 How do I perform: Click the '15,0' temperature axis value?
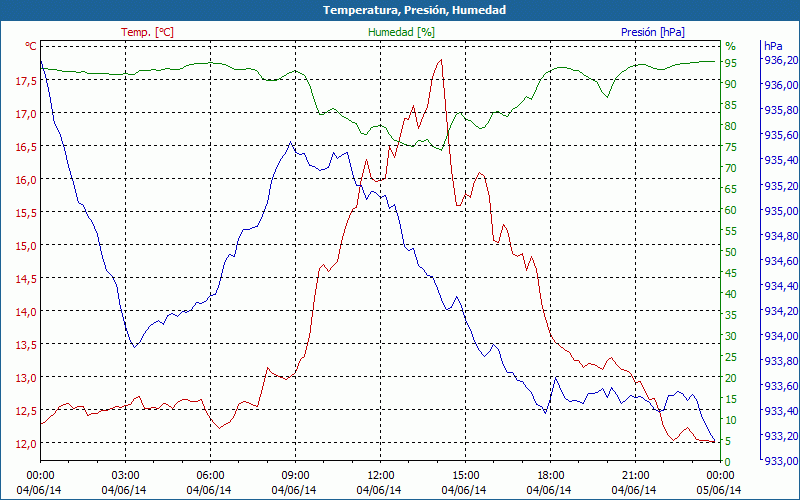(27, 245)
